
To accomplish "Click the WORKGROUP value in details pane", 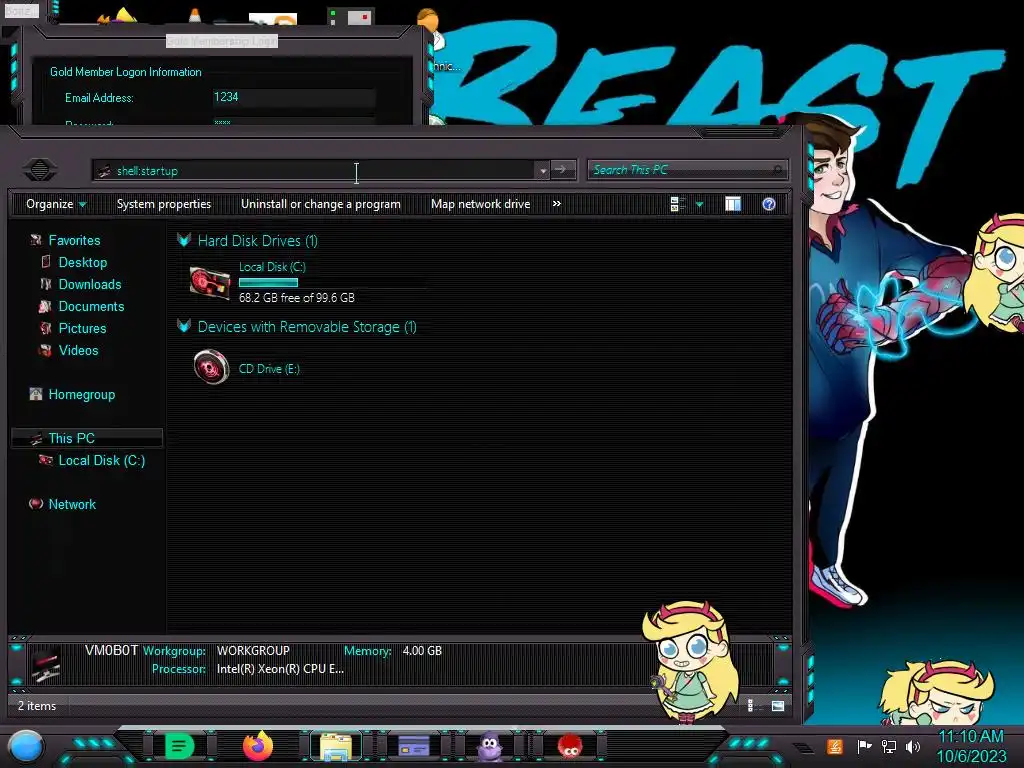I will 253,651.
